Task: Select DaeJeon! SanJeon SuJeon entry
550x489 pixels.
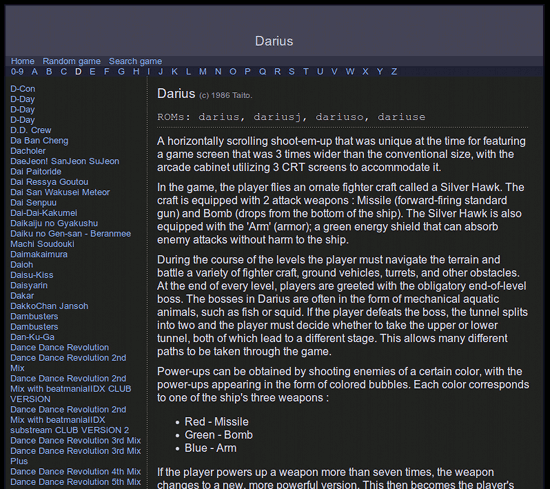Action: coord(65,161)
